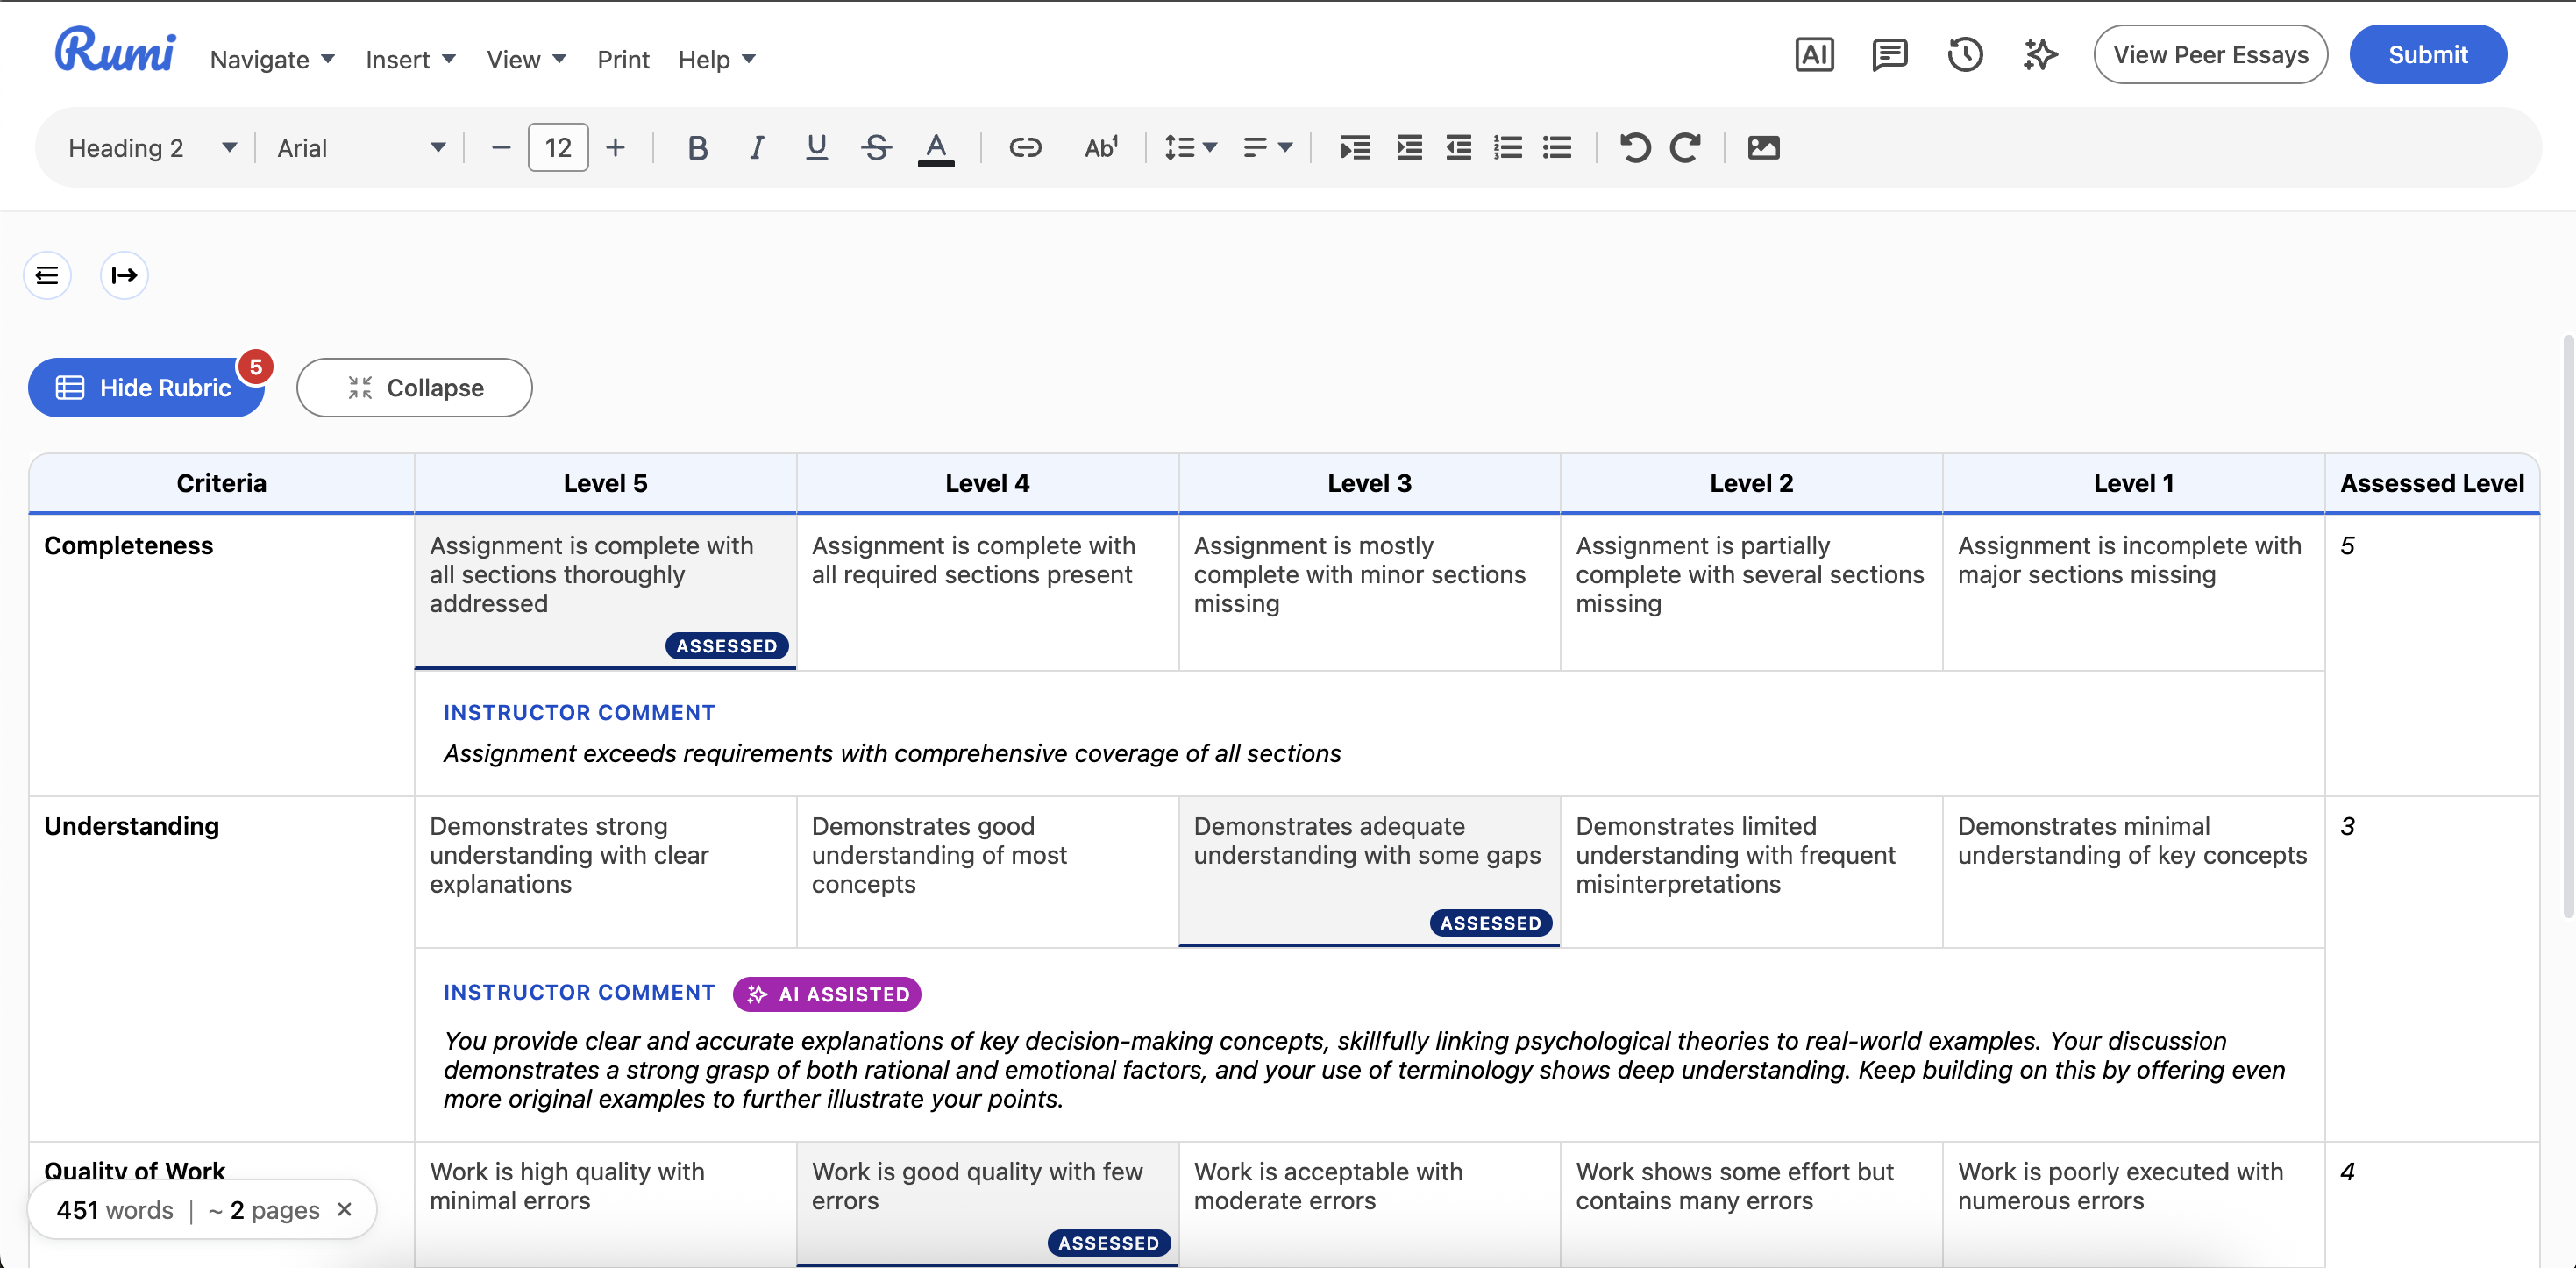
Task: Click View Peer Essays button
Action: pos(2210,55)
